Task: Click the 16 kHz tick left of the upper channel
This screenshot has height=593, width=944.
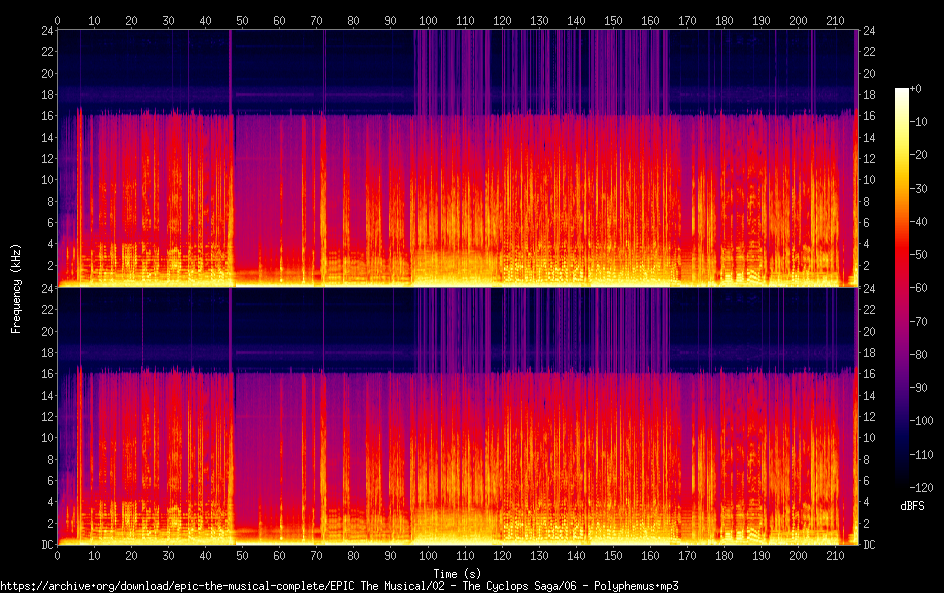Action: point(44,116)
